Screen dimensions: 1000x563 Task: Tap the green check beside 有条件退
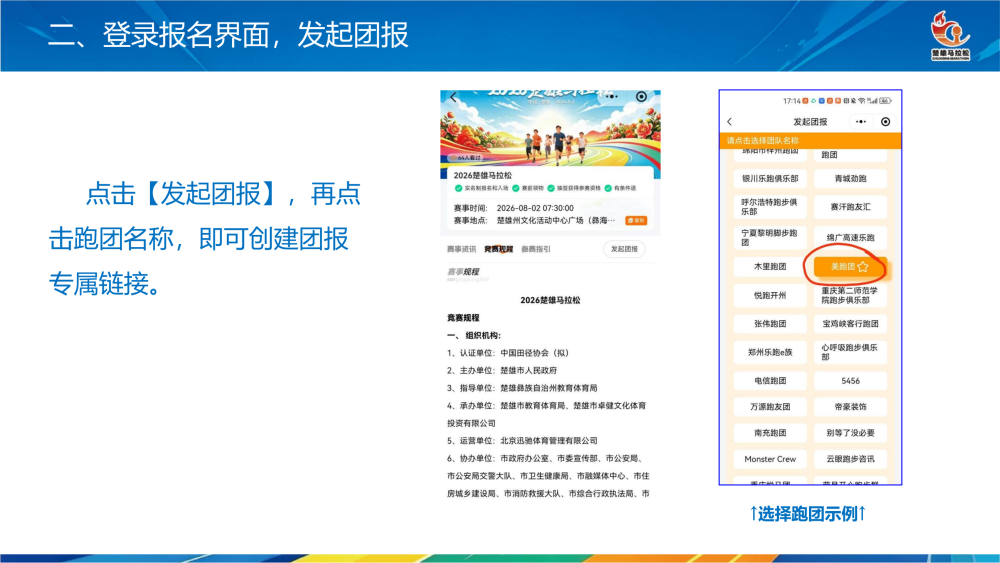(608, 188)
